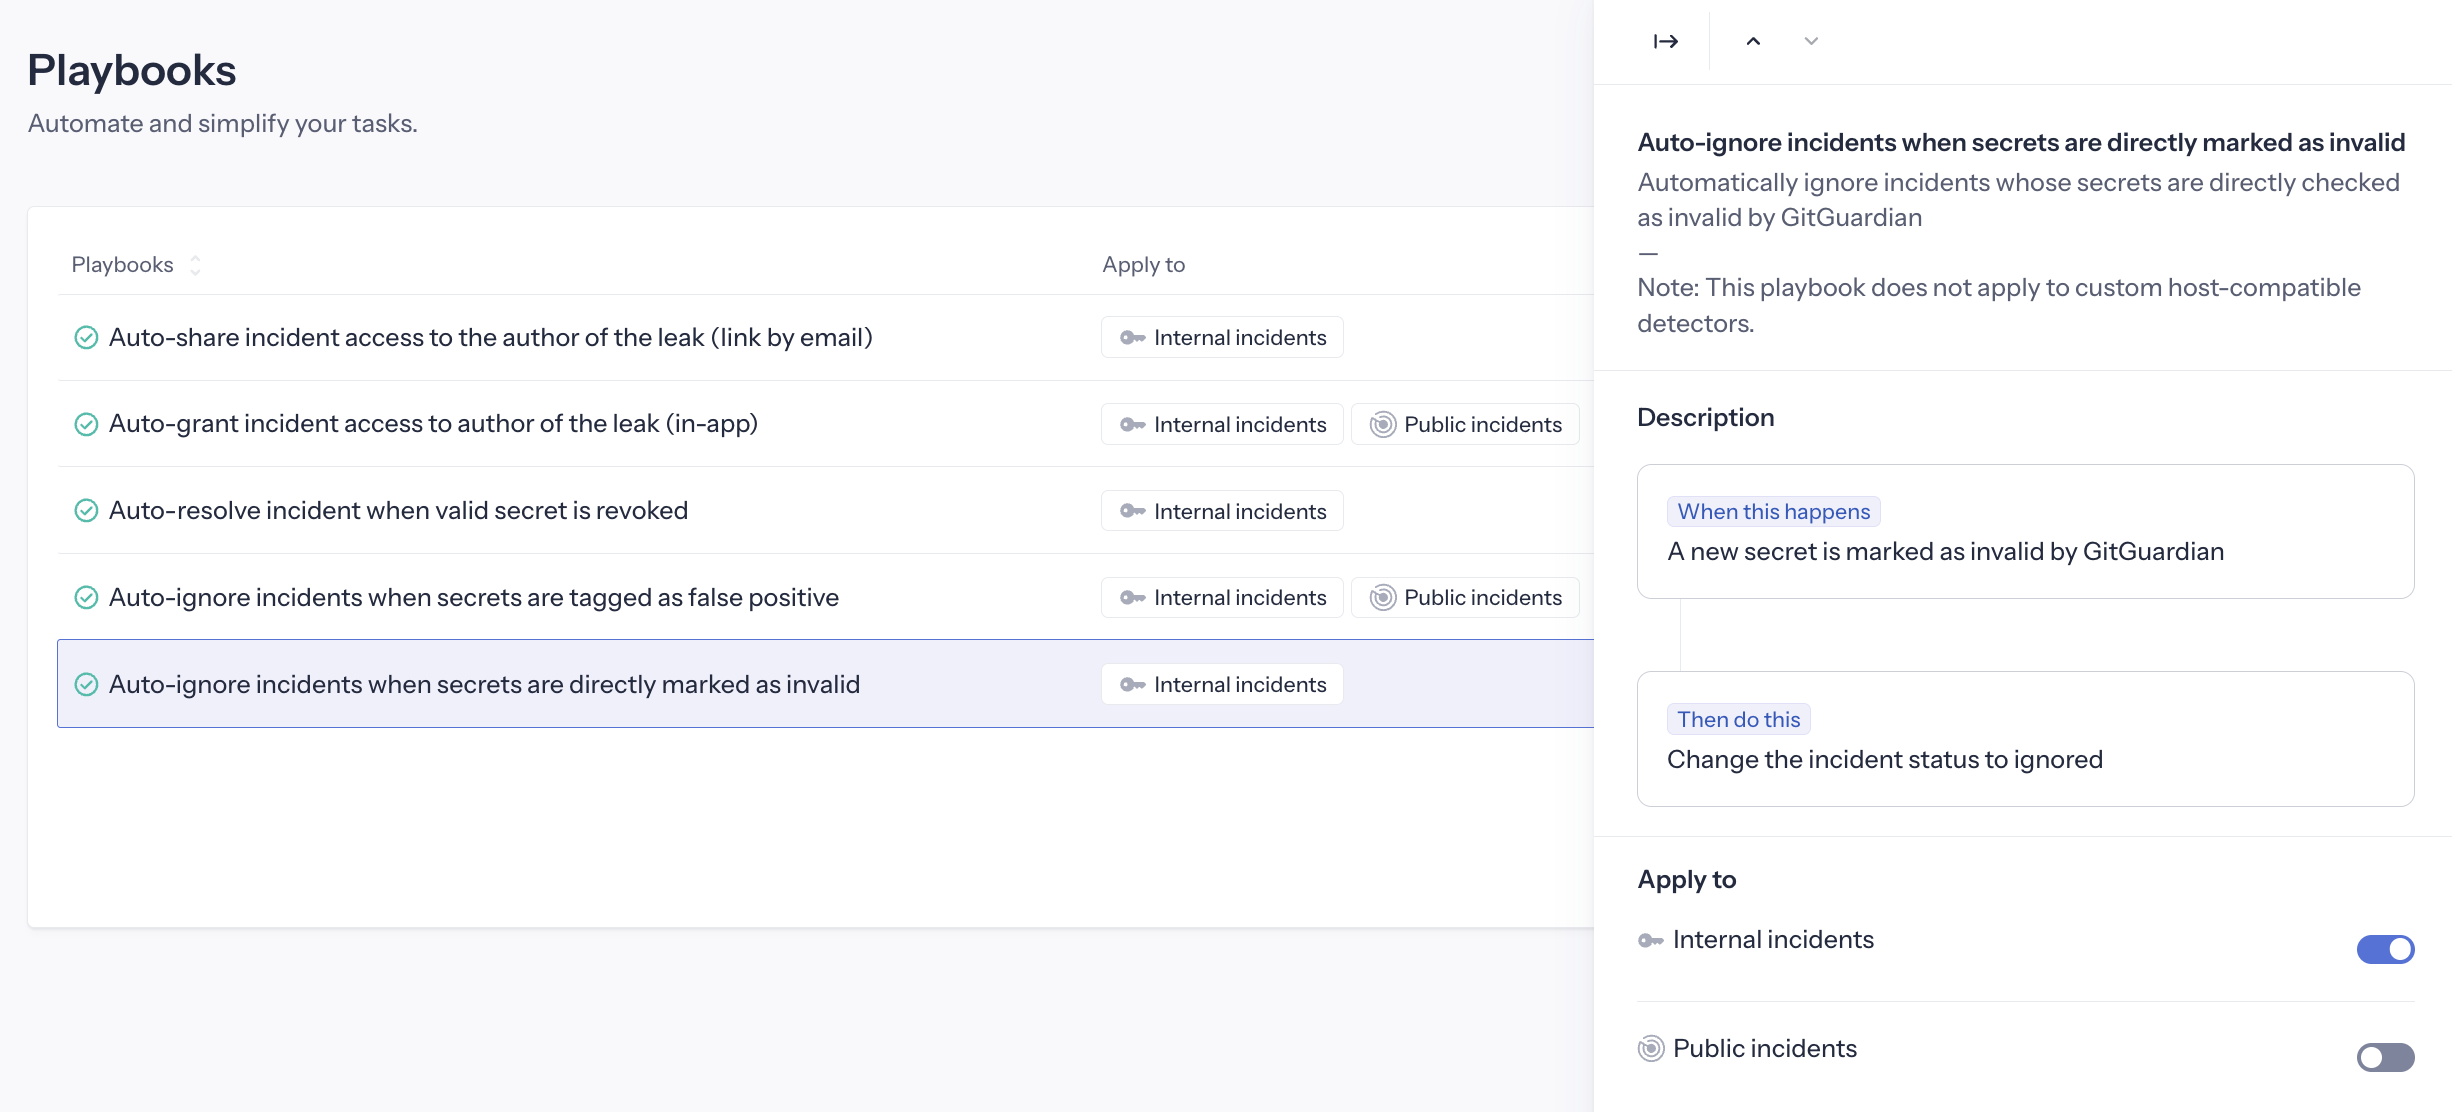
Task: Click green check icon on Auto-share playbook
Action: pos(86,338)
